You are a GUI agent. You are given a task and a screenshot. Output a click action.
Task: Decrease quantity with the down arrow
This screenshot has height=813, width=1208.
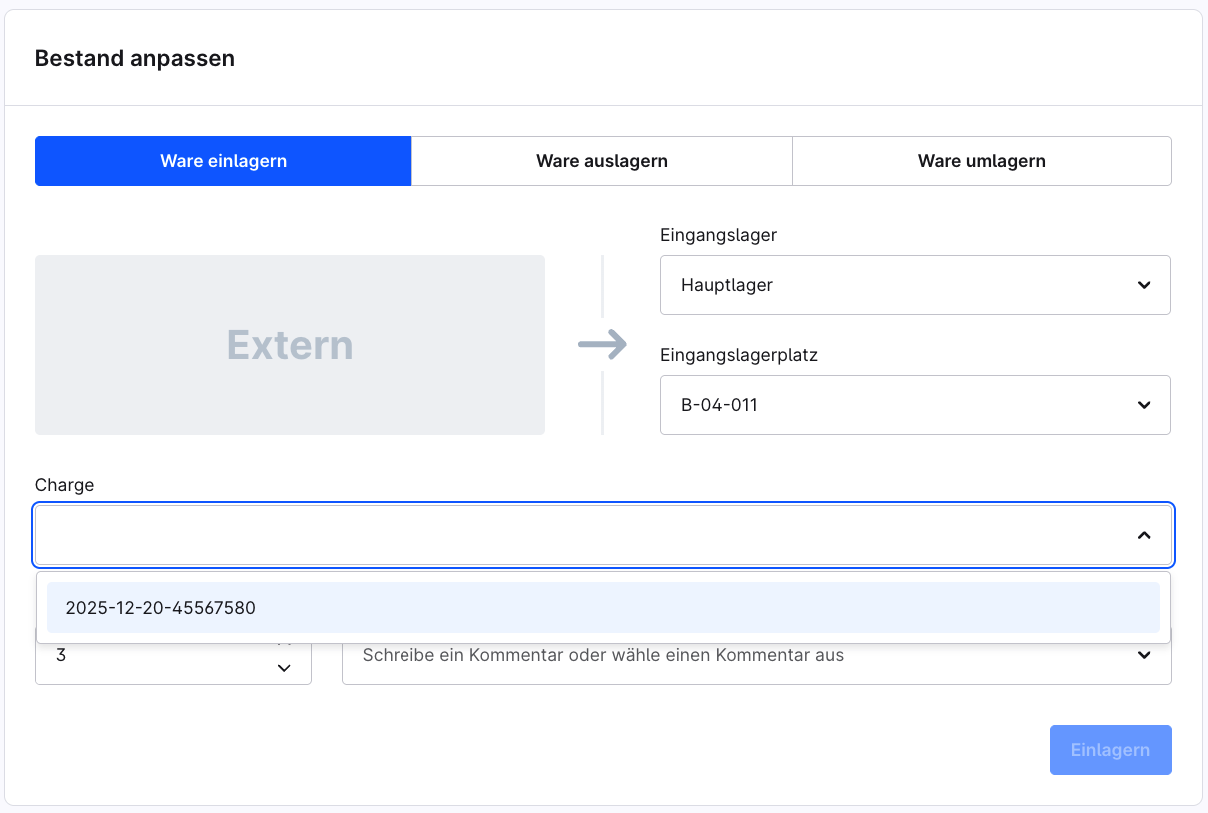pos(284,668)
